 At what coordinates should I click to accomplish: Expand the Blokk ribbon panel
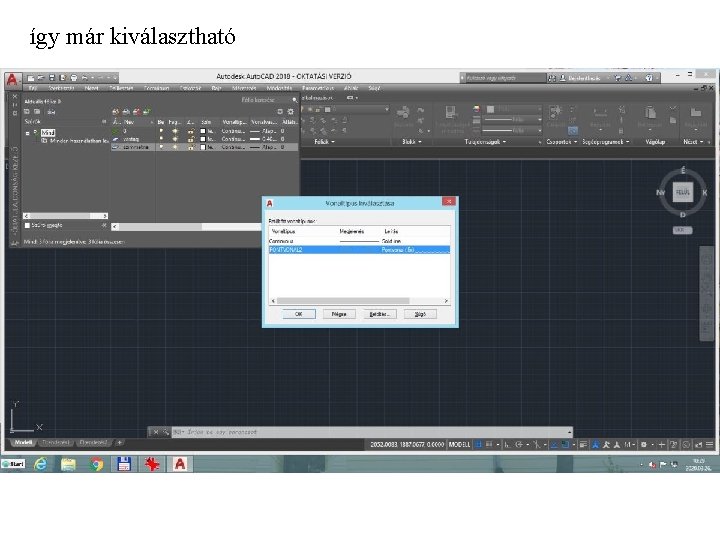pos(412,142)
